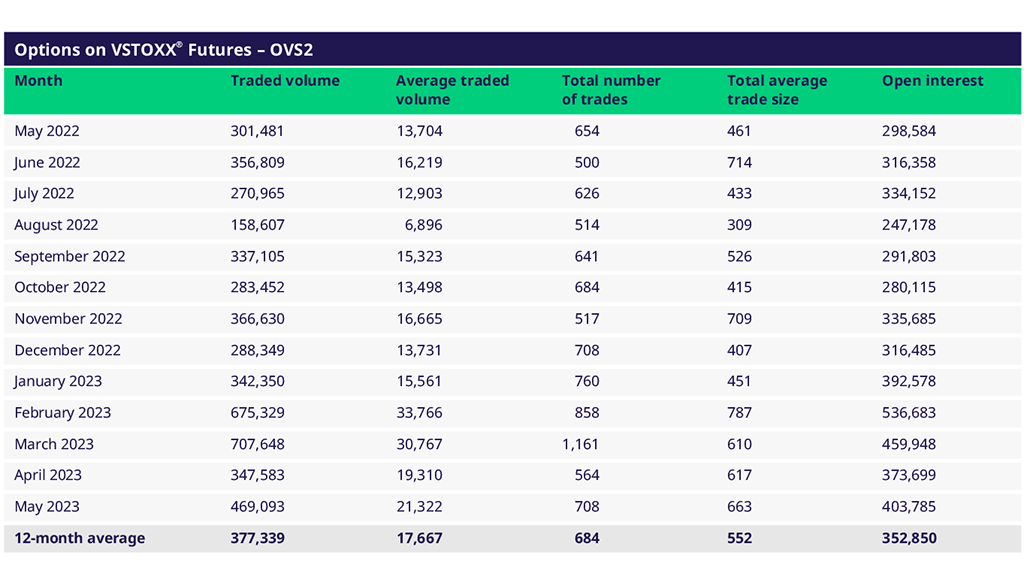Screen dimensions: 1024x585
Task: Select the May 2023 traded volume 469,093
Action: tap(257, 507)
